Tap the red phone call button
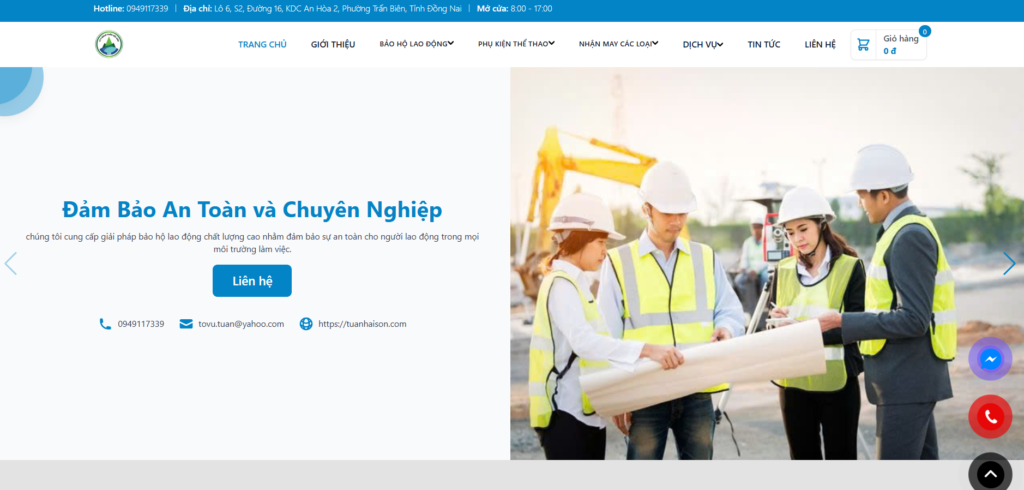This screenshot has width=1024, height=490. coord(990,417)
